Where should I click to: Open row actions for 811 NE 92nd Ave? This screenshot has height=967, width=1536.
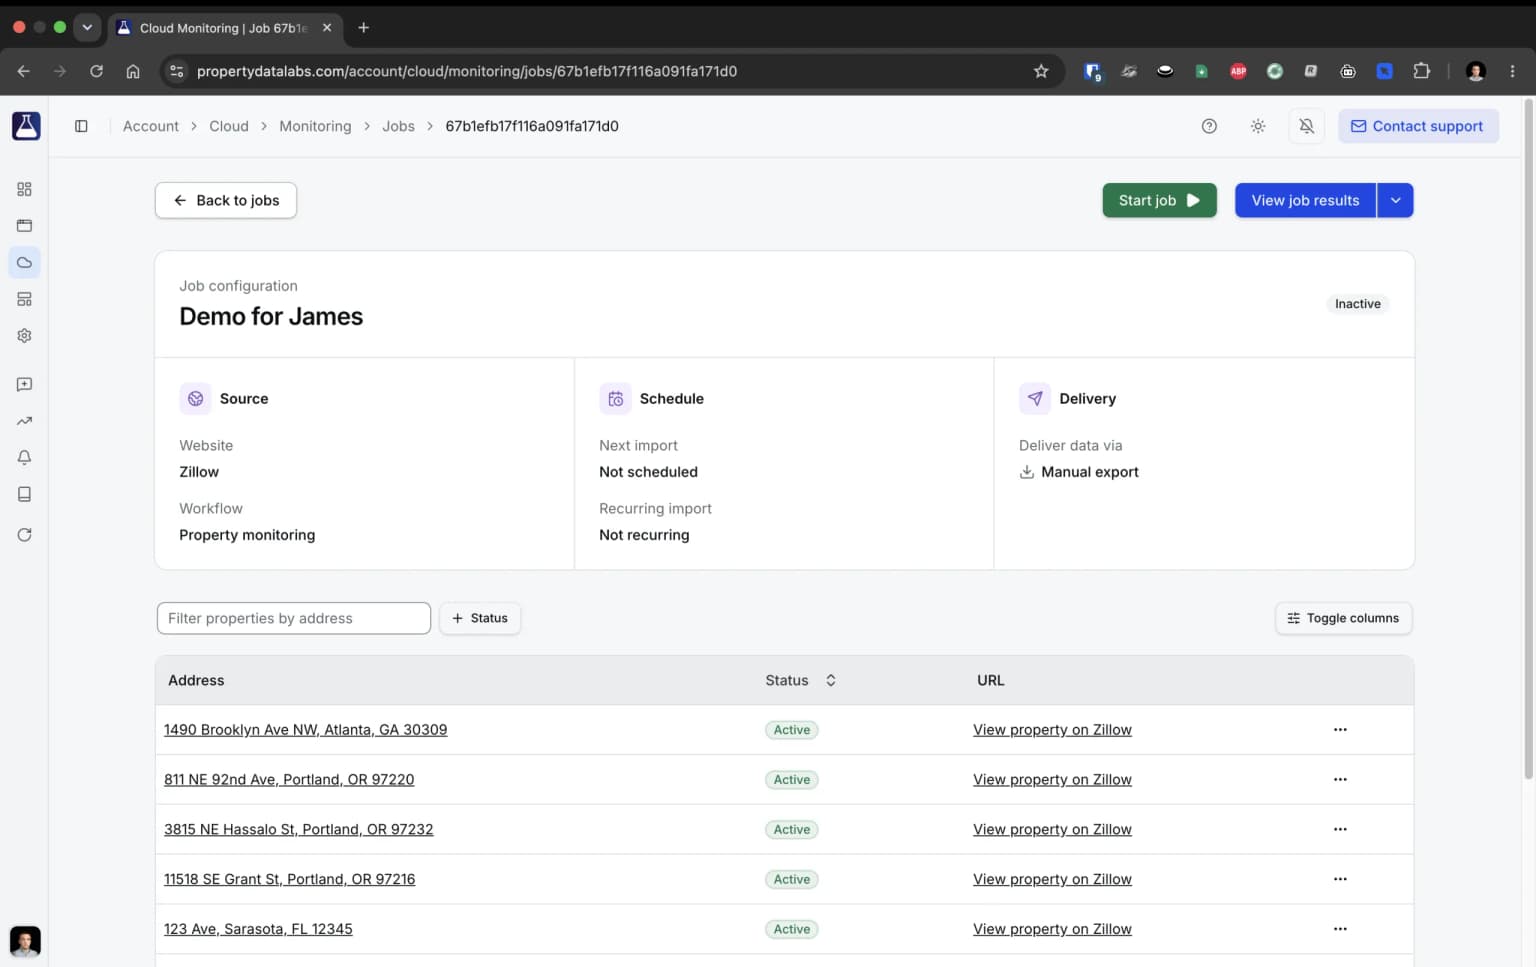[1340, 780]
